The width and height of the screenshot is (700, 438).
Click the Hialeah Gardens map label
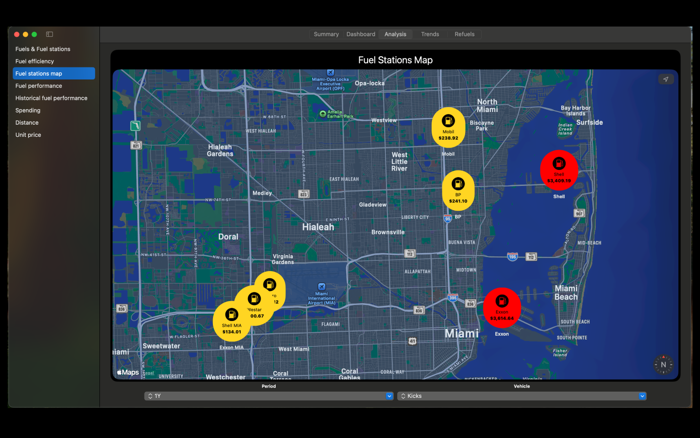[220, 150]
